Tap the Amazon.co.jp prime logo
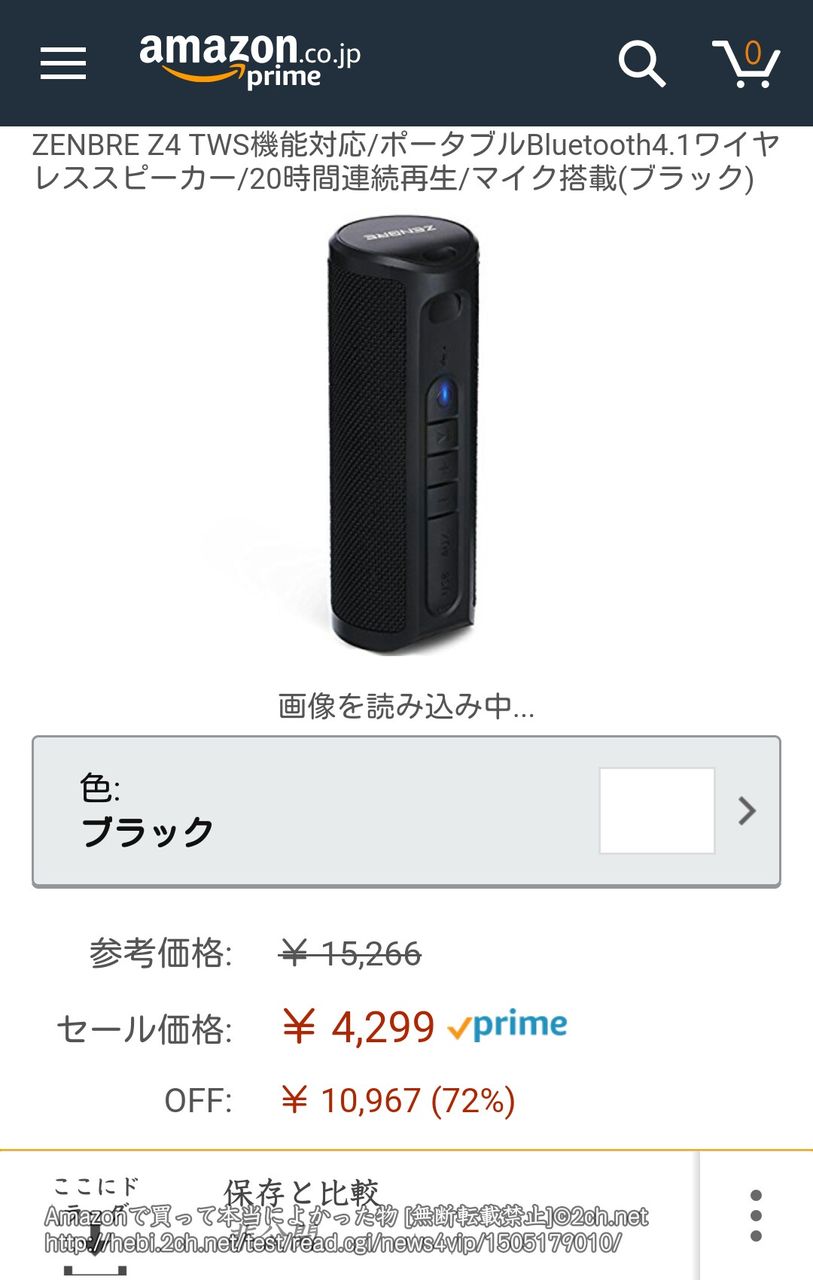This screenshot has height=1280, width=813. click(x=250, y=62)
